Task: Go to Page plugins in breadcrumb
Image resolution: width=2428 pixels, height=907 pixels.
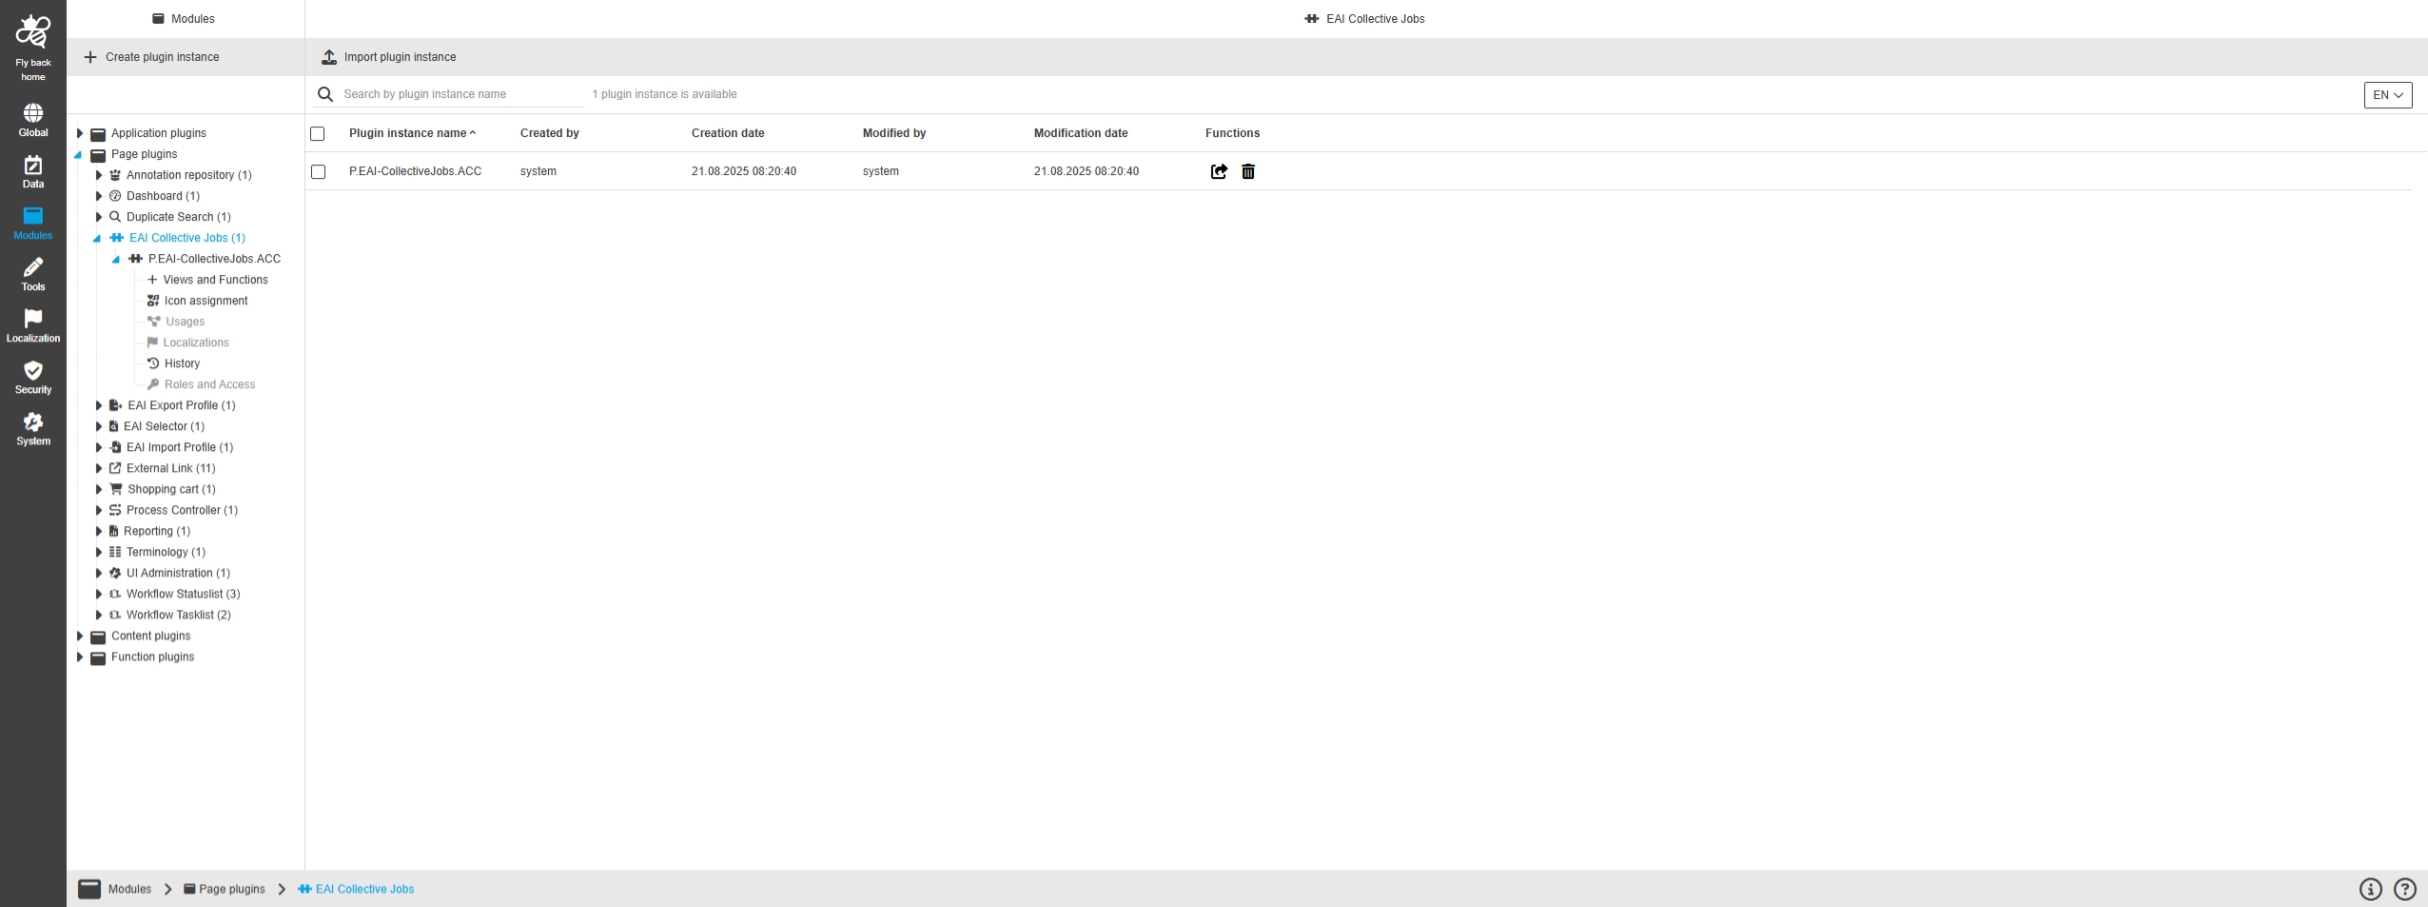Action: 232,889
